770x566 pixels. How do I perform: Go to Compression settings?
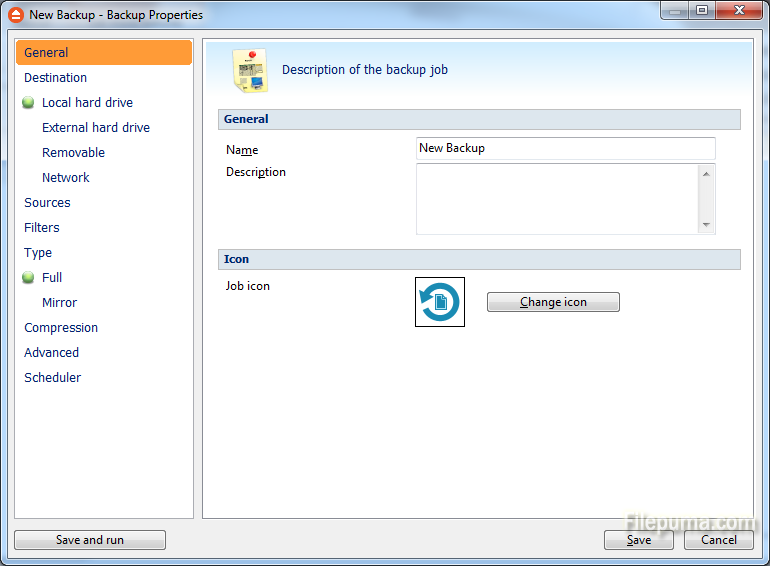coord(61,328)
